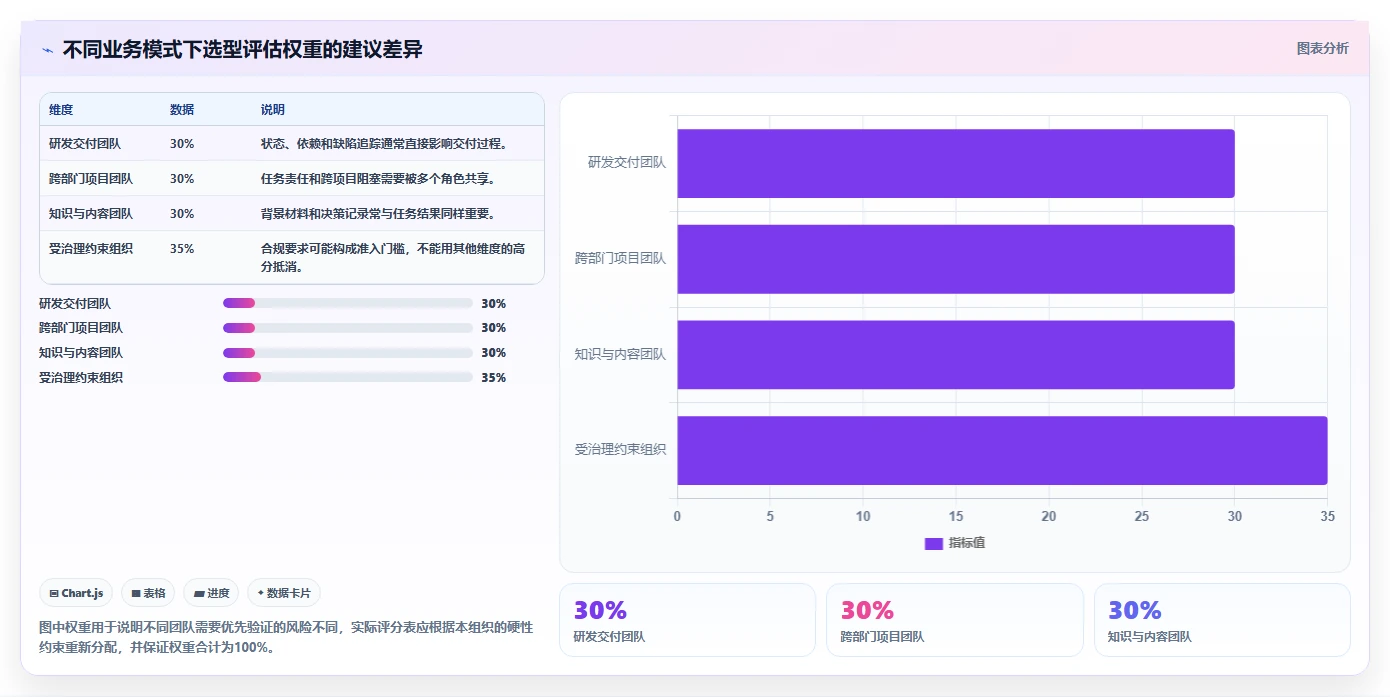The image size is (1390, 697).
Task: Open the 跨部门项目团队 30% data card
Action: [955, 620]
